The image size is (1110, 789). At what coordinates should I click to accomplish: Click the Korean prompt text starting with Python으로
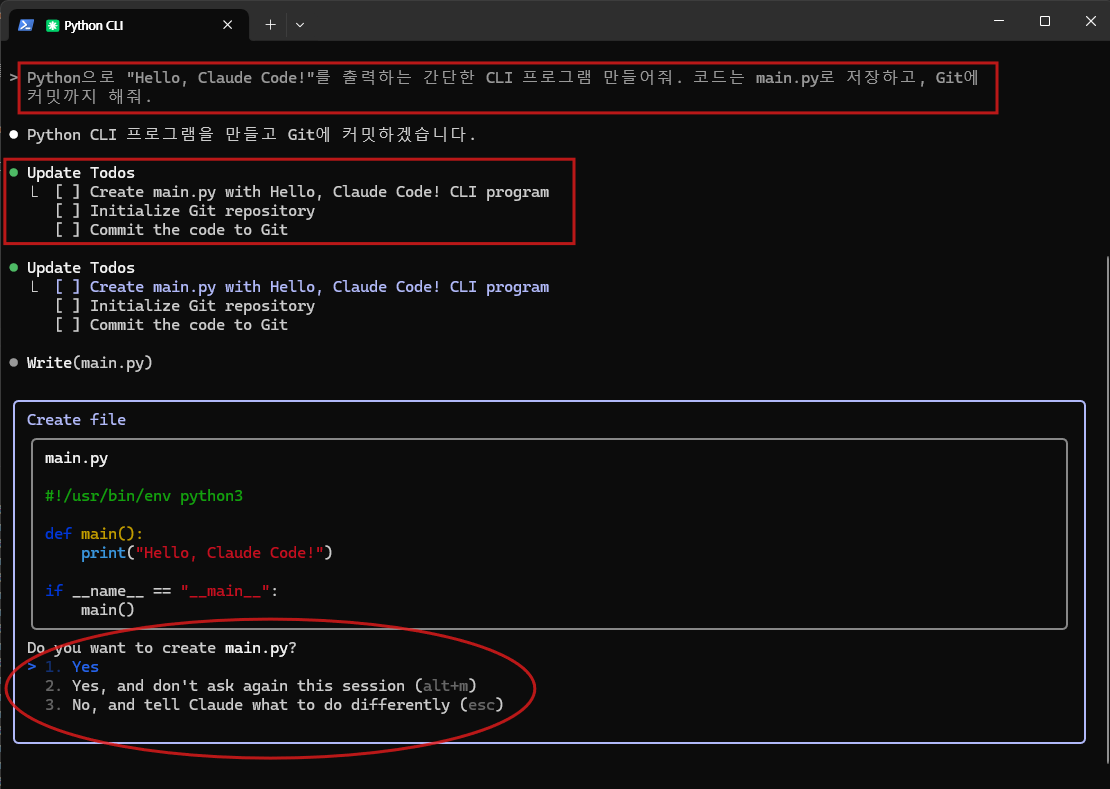503,86
